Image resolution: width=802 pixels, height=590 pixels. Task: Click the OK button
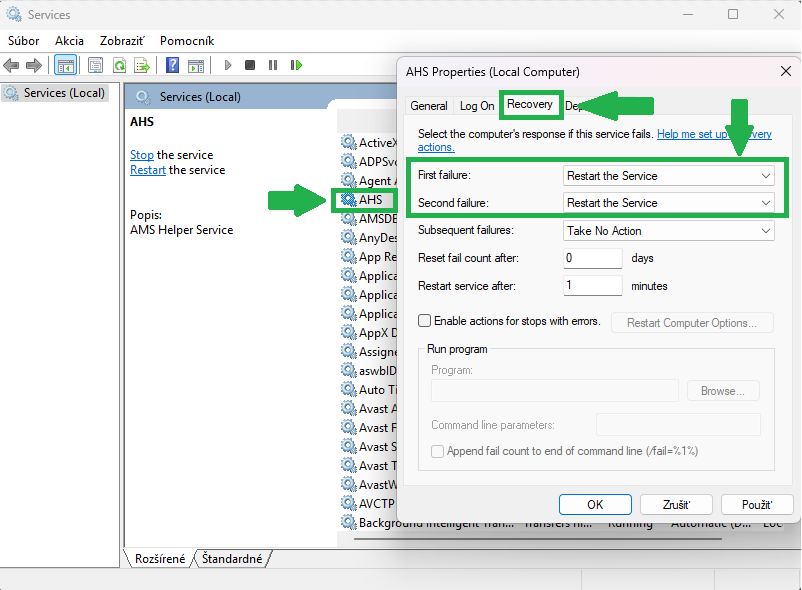click(x=595, y=505)
